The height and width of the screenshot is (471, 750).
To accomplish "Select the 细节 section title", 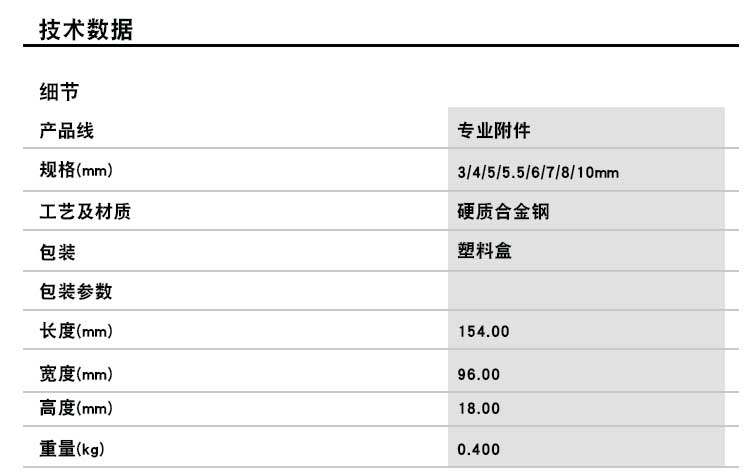I will coord(59,93).
